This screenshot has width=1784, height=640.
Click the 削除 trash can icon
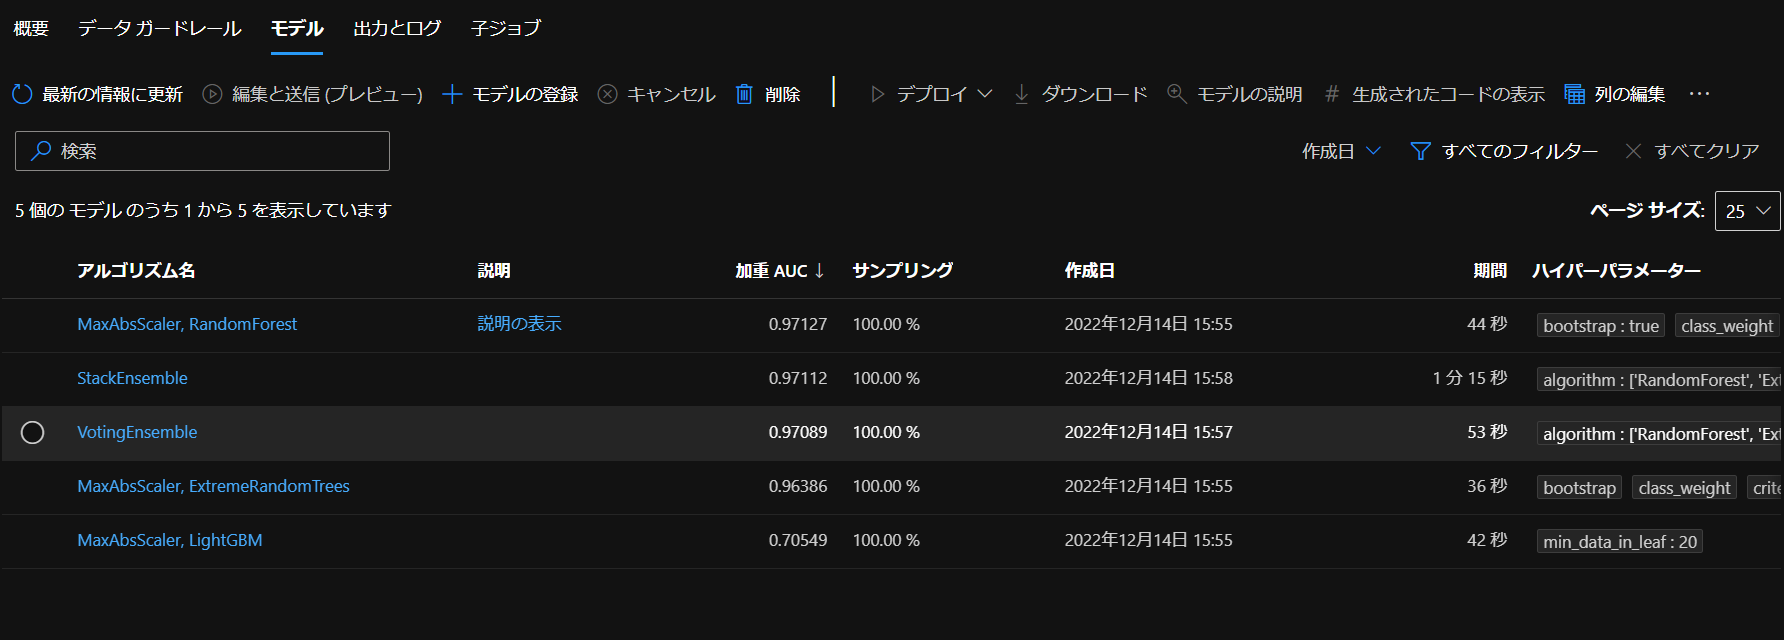[x=744, y=94]
